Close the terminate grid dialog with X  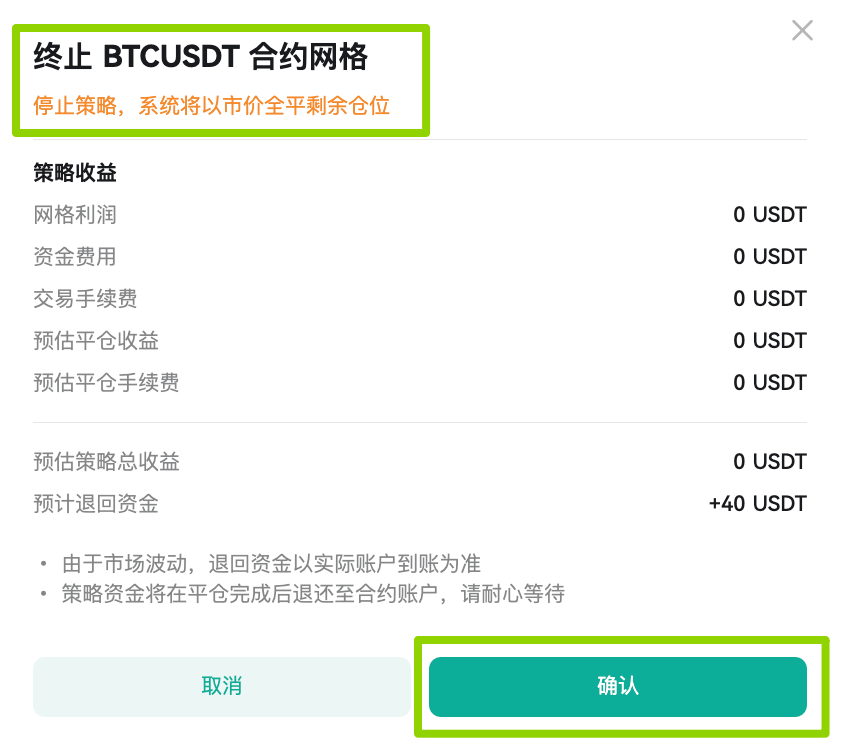click(802, 31)
